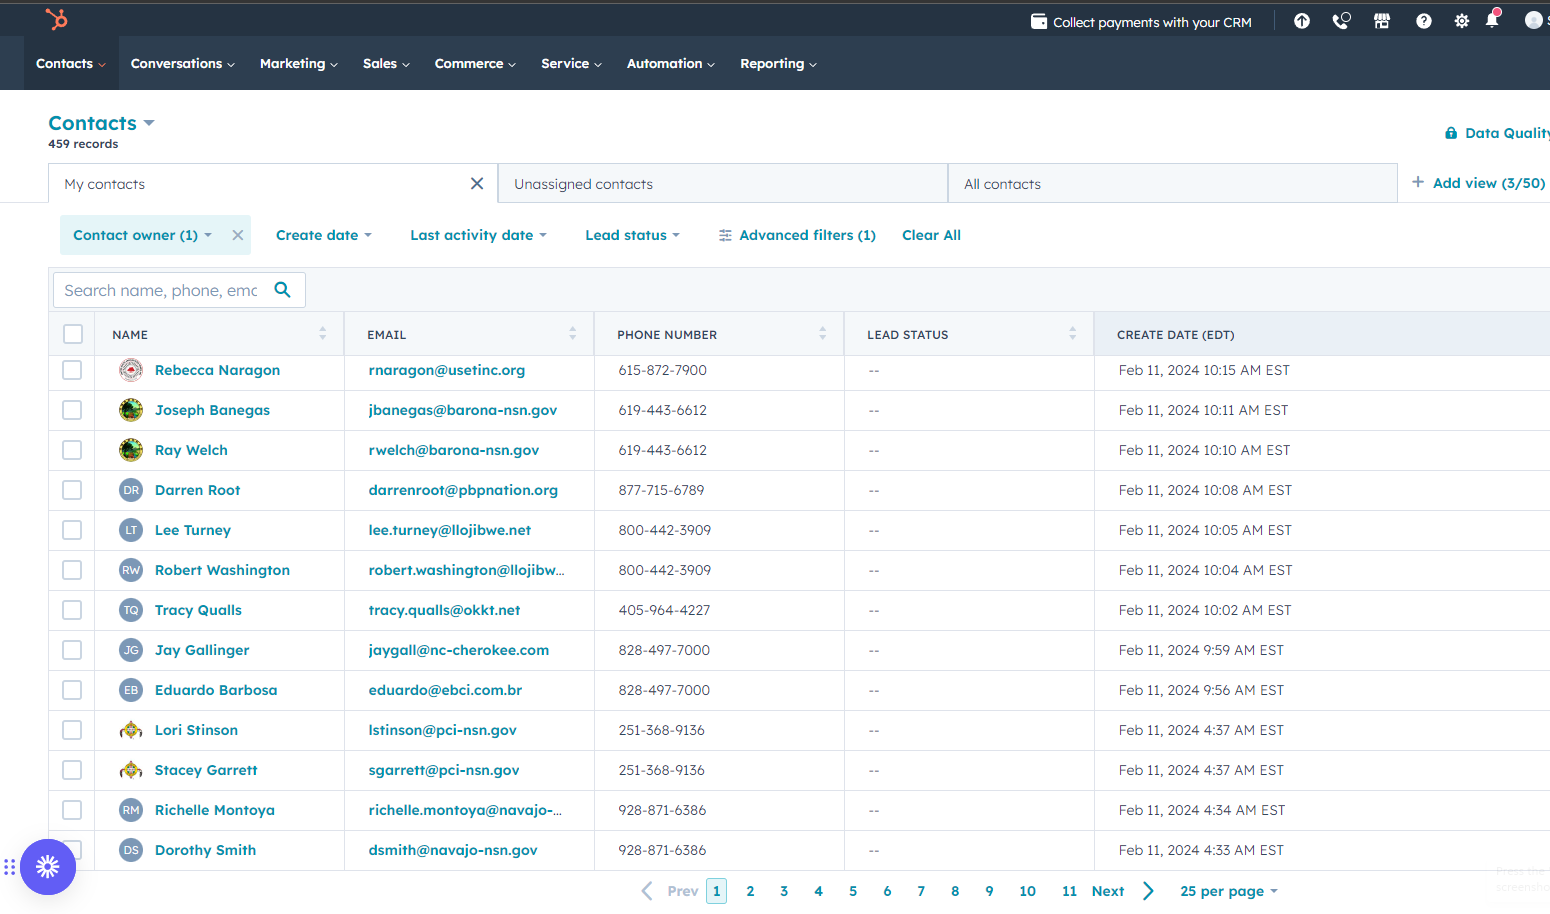
Task: Open the Last activity date filter
Action: (x=478, y=235)
